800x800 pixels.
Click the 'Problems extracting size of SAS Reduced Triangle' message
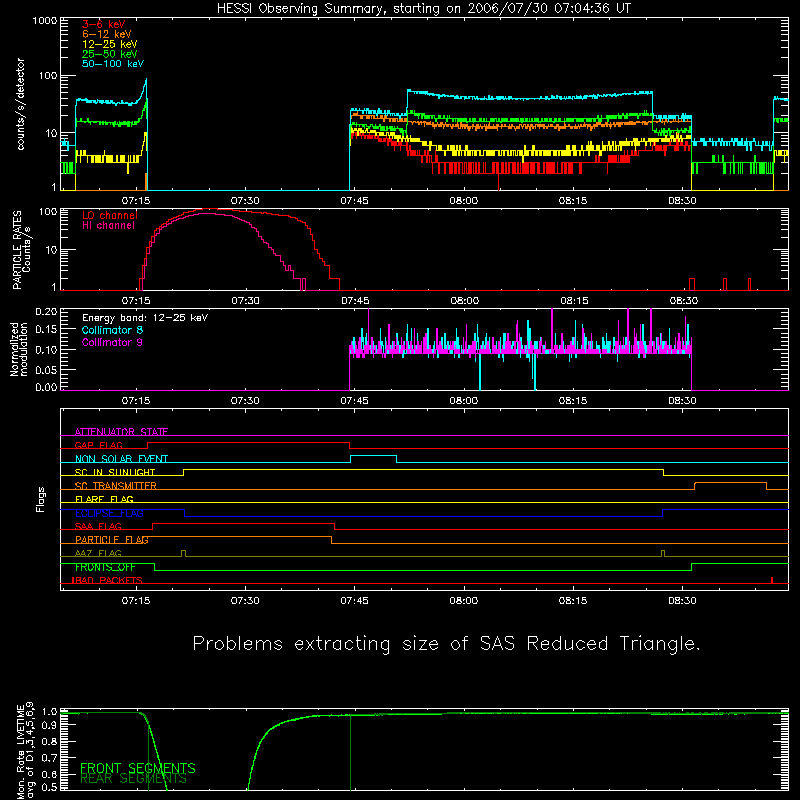point(446,644)
